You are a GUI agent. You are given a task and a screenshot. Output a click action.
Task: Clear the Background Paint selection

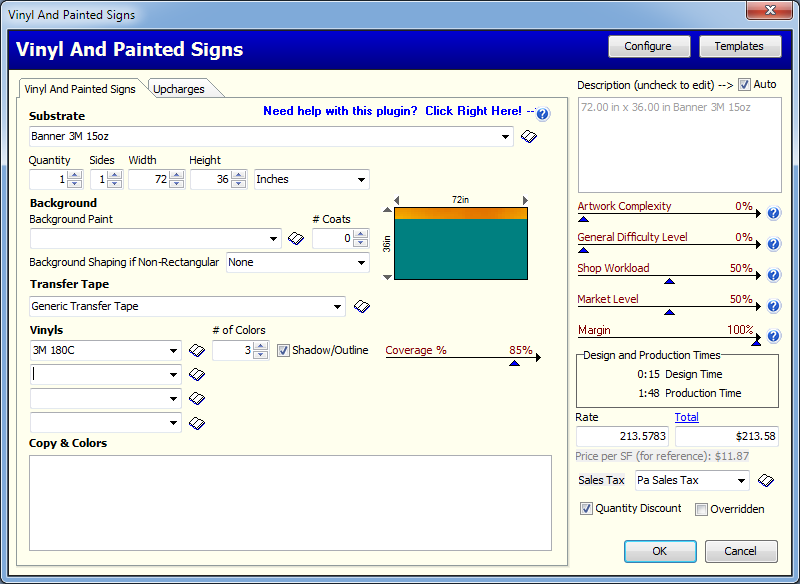click(x=295, y=238)
